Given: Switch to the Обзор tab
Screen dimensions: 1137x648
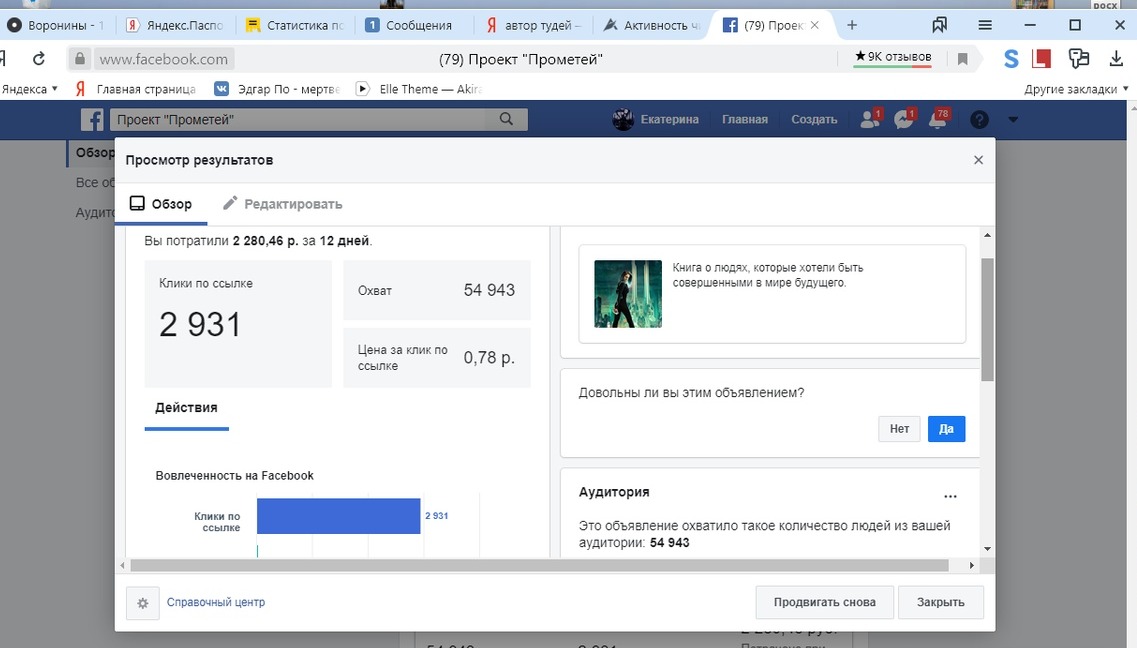Looking at the screenshot, I should point(161,204).
